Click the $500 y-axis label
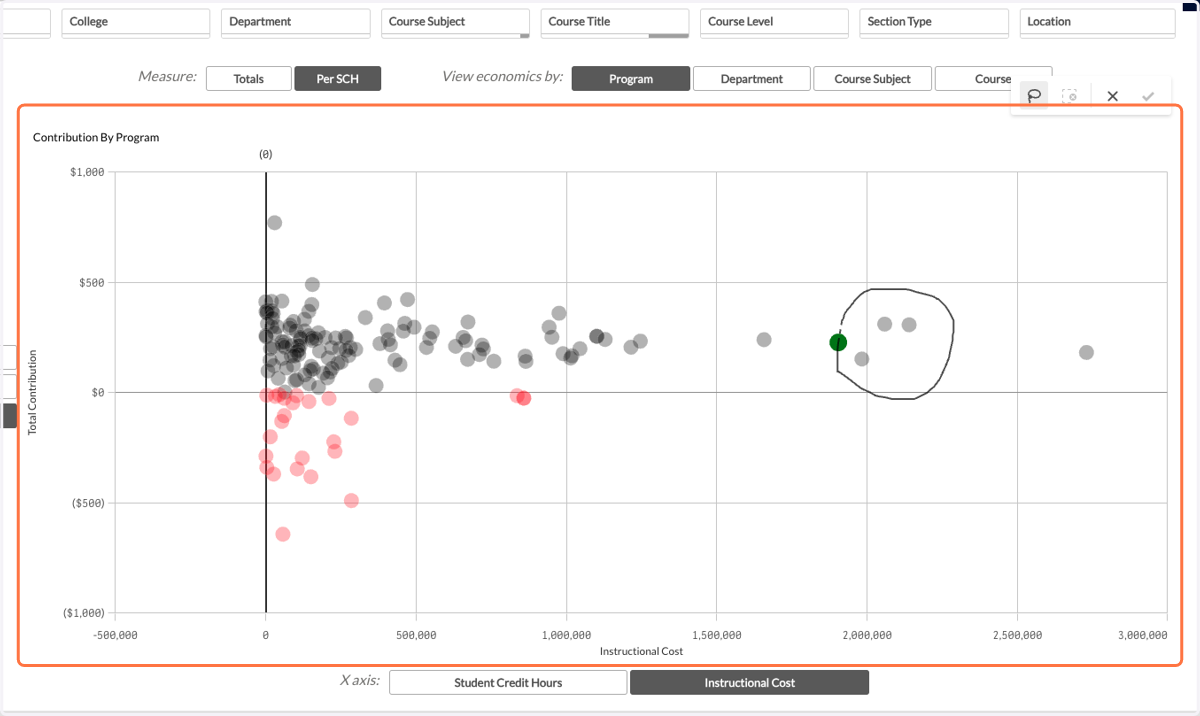 tap(94, 282)
